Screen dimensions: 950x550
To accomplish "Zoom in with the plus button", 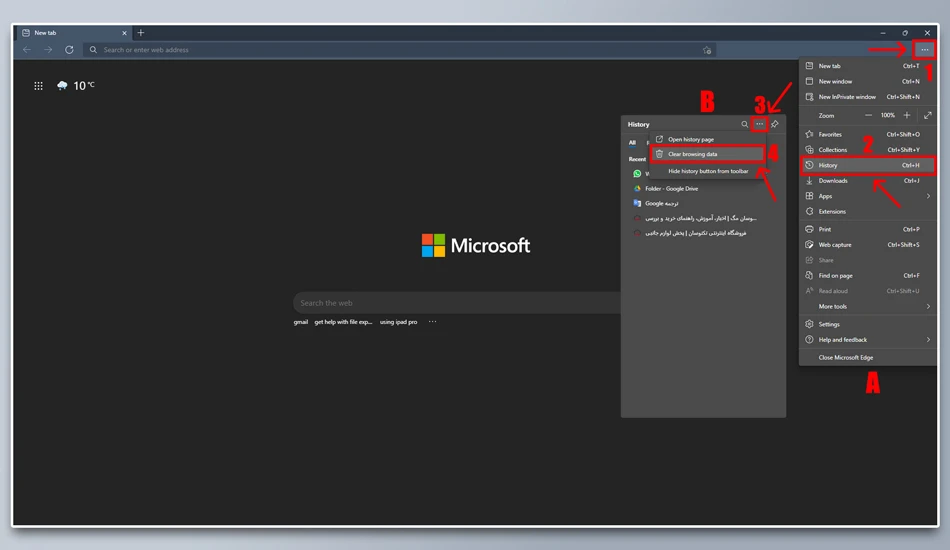I will (x=907, y=115).
